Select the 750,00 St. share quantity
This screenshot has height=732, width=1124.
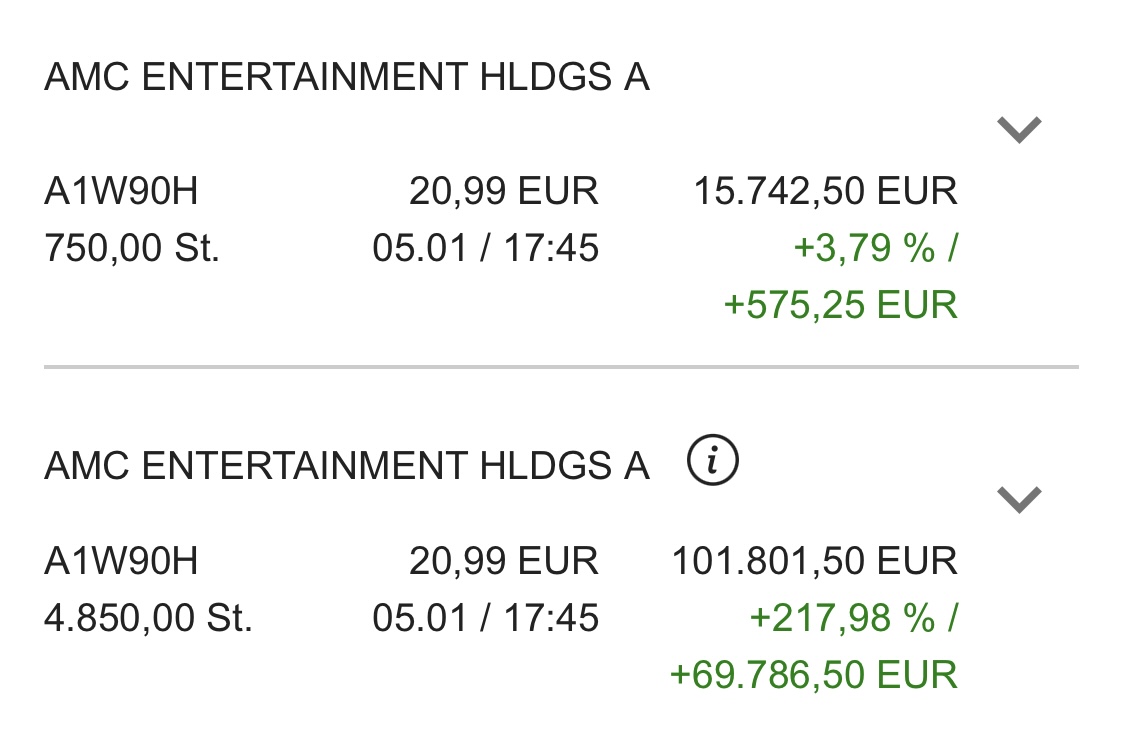point(131,246)
